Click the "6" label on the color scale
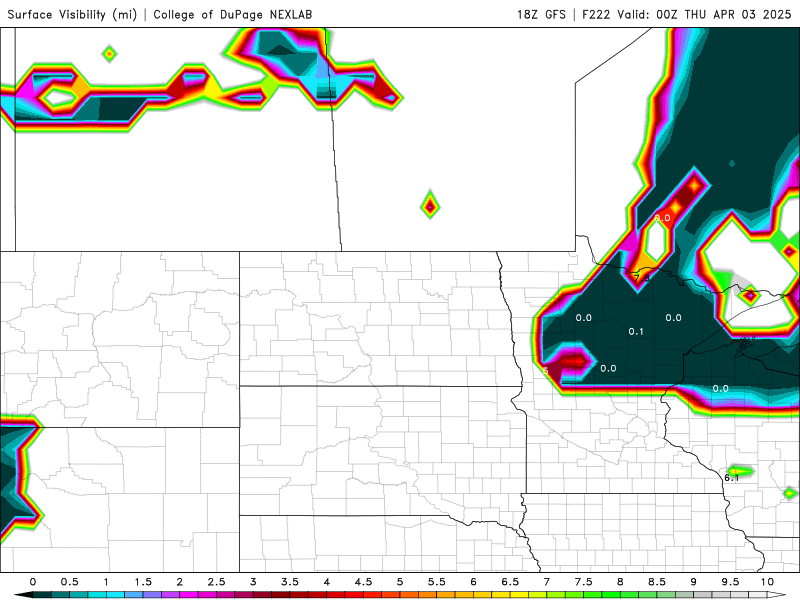 (x=473, y=582)
